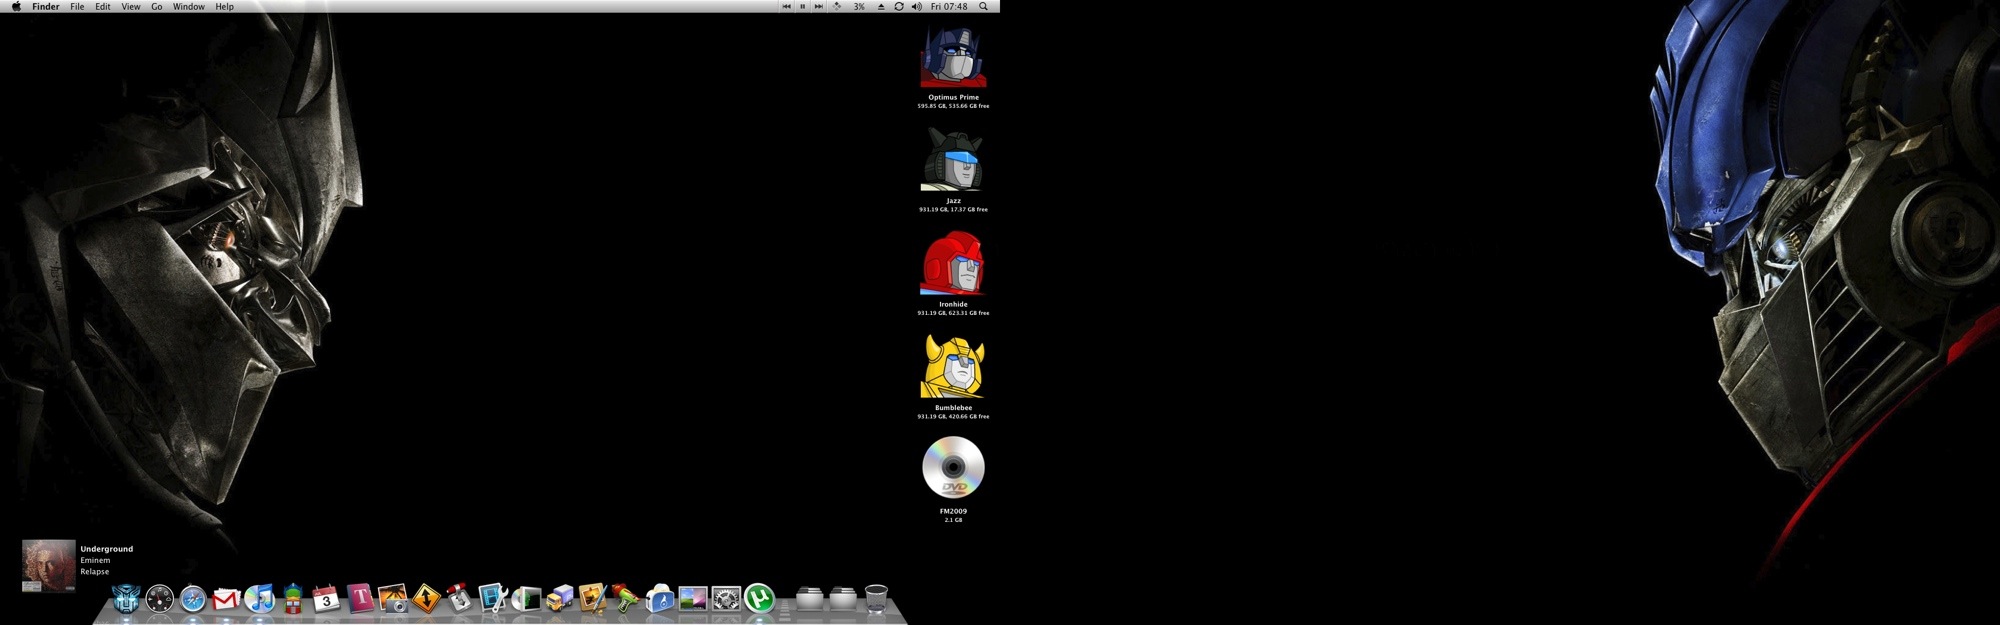Open the disc with green screen icon
2000x625 pixels.
tap(526, 599)
